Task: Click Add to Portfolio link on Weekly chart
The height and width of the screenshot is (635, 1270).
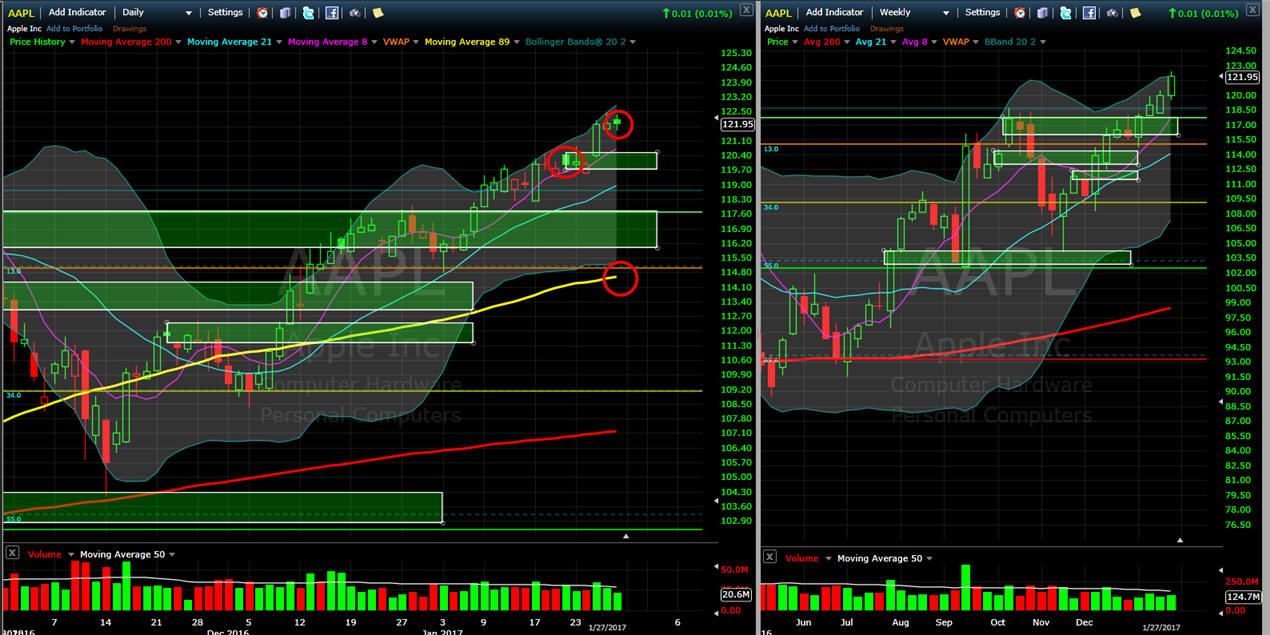Action: click(831, 29)
